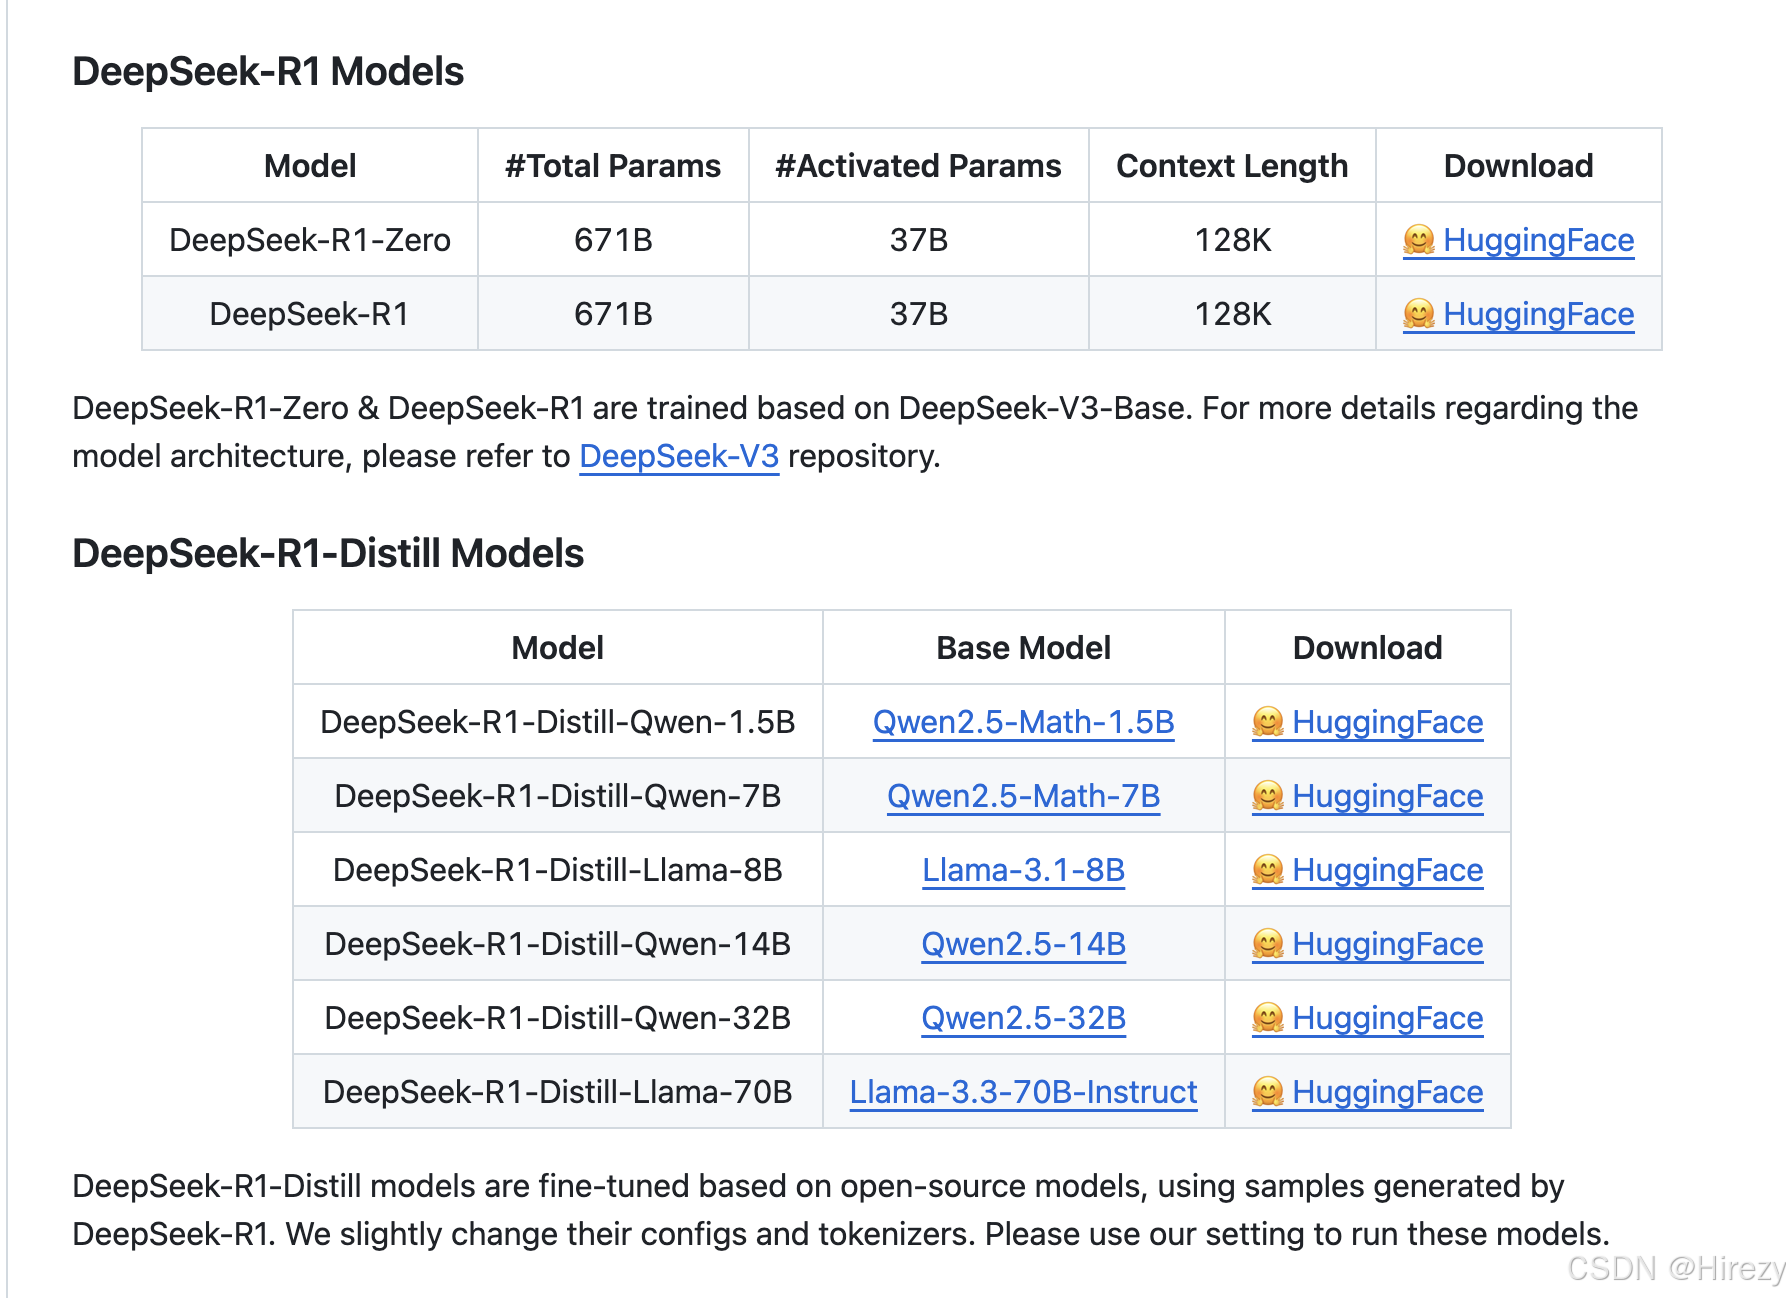1790x1298 pixels.
Task: Click the 37B cell in DeepSeek-R1 row
Action: pos(918,314)
